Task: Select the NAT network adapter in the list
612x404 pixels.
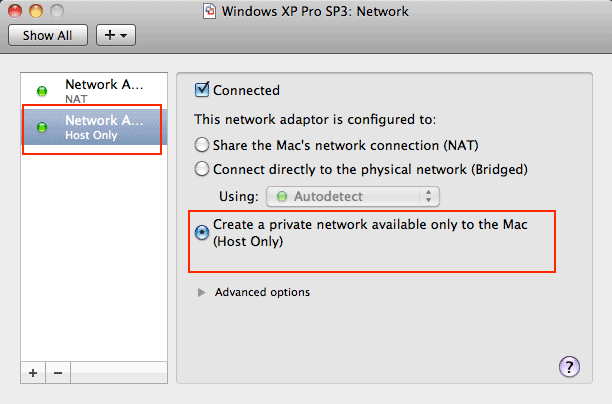Action: coord(103,91)
